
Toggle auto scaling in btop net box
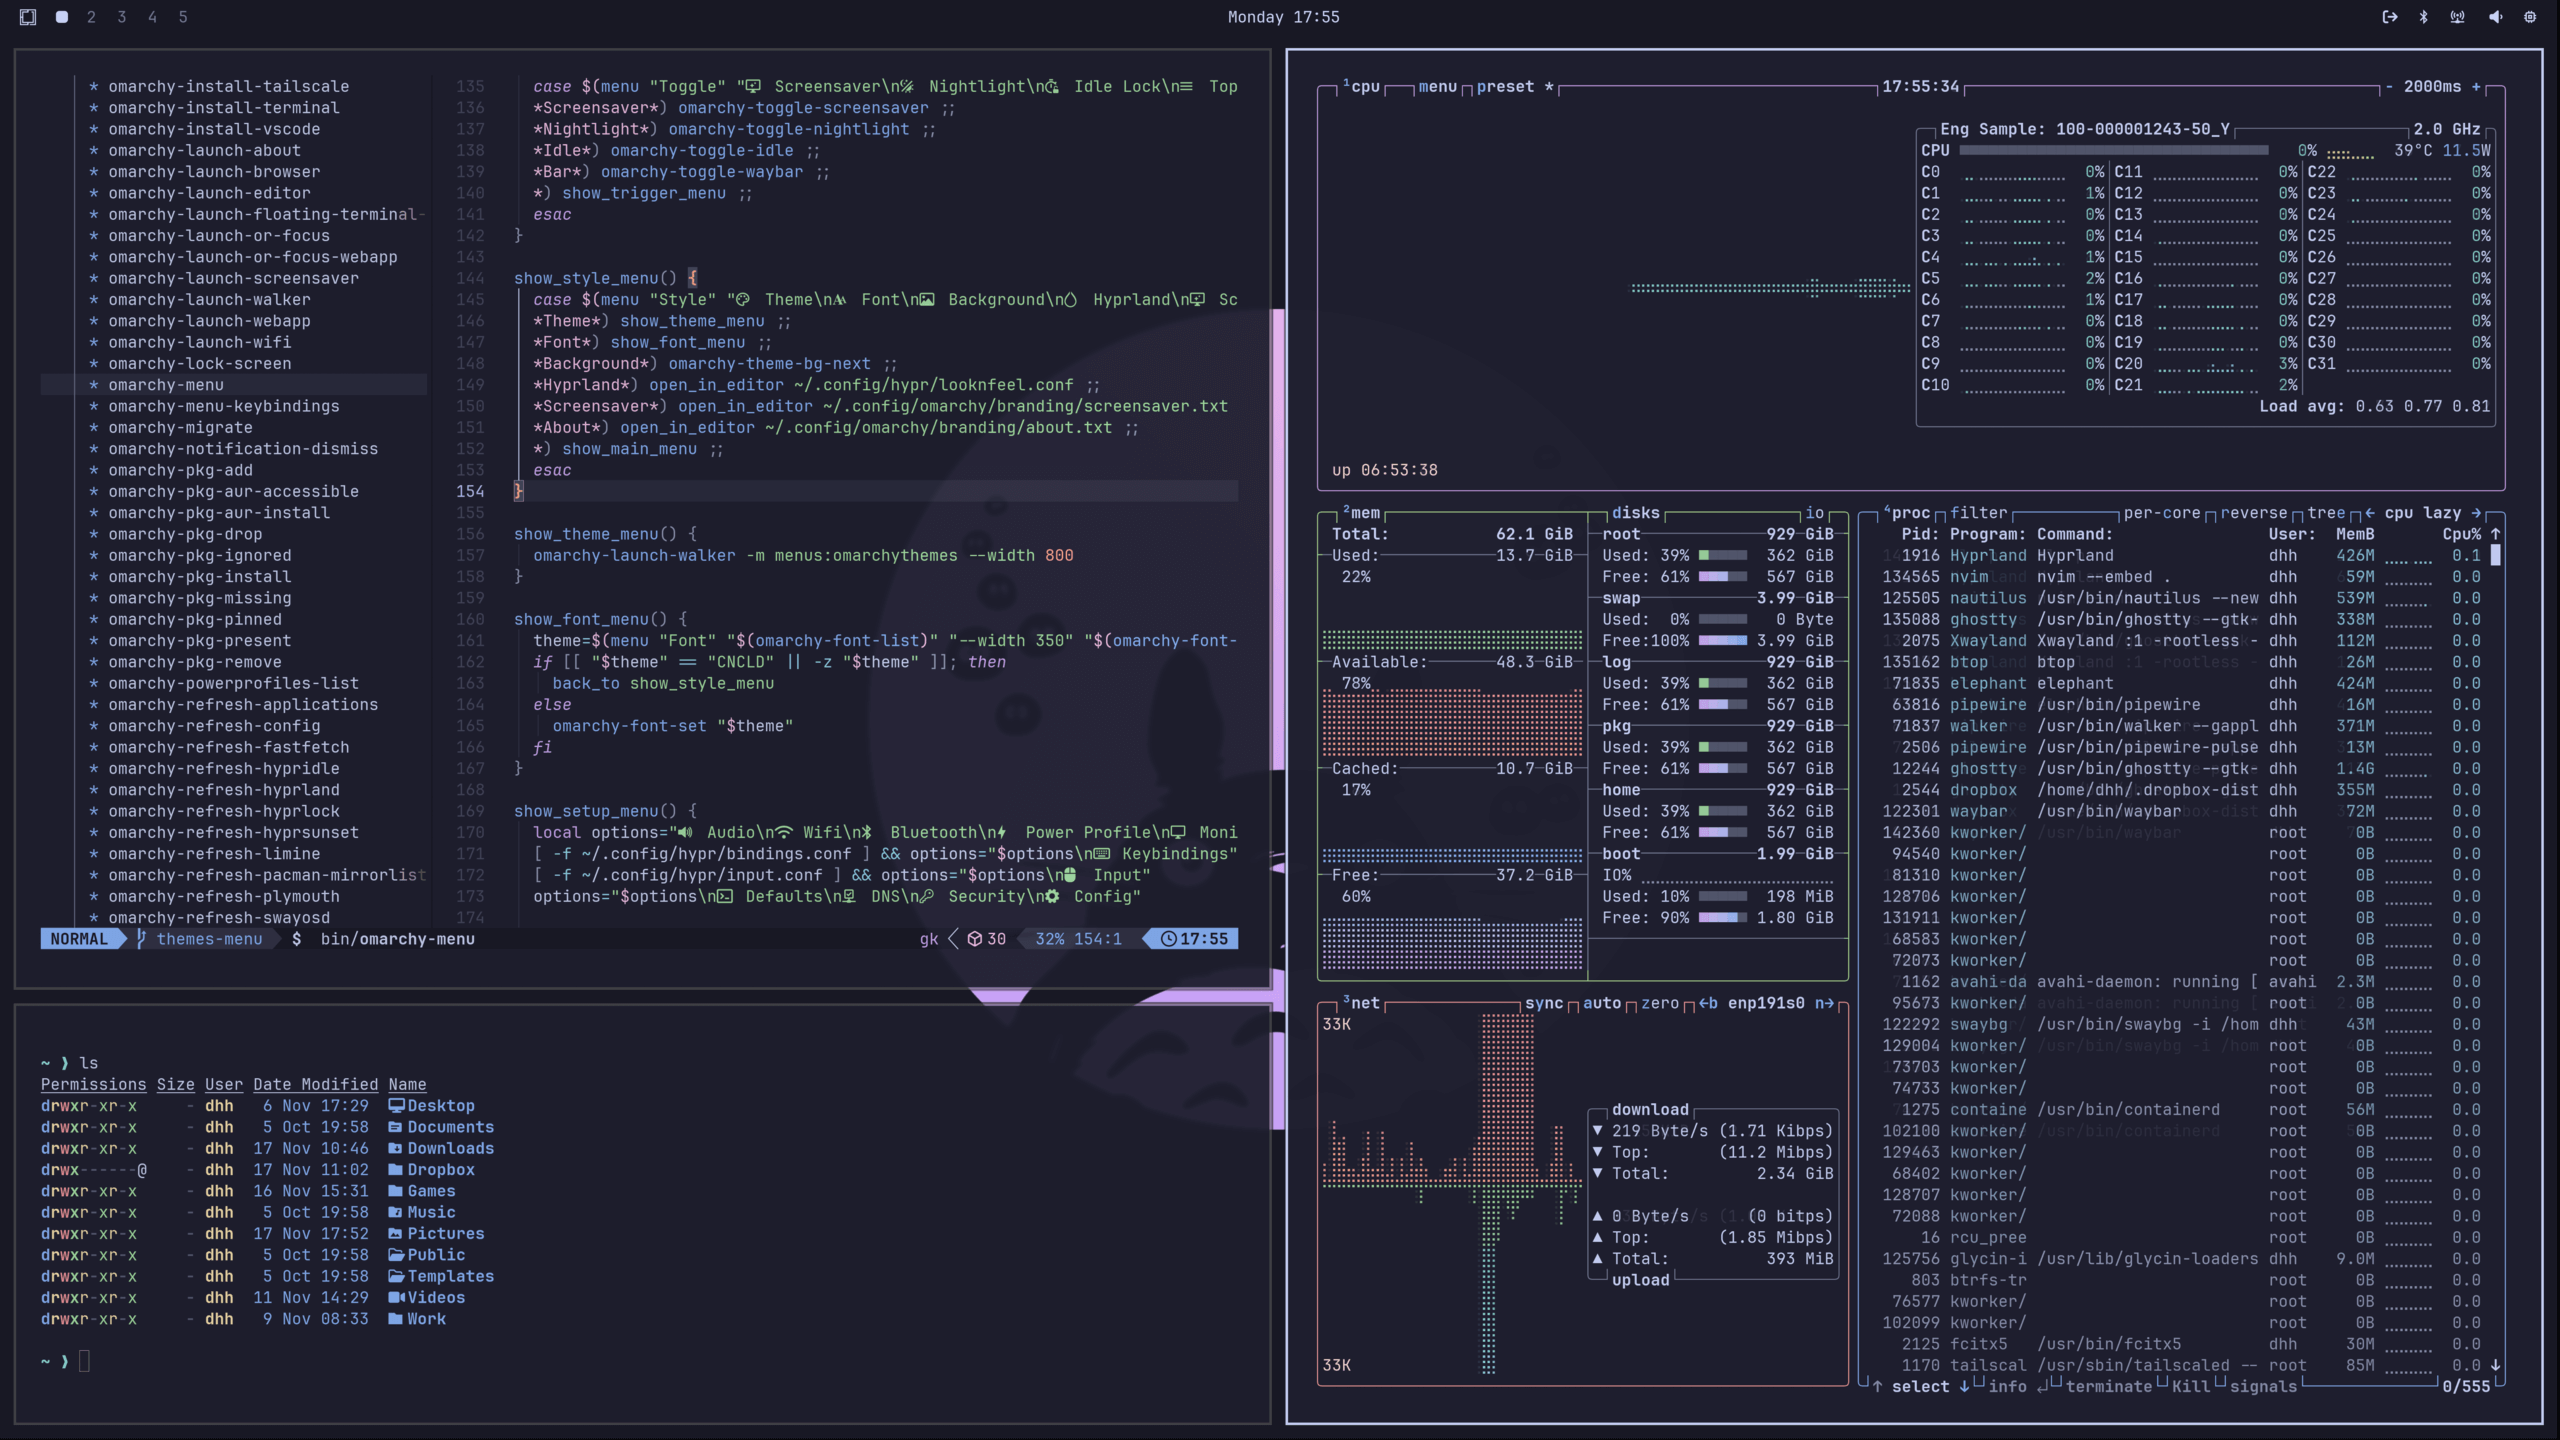1601,1003
